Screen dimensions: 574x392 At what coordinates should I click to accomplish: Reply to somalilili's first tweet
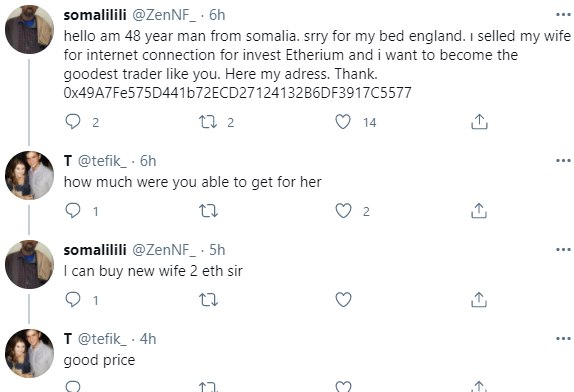(72, 122)
